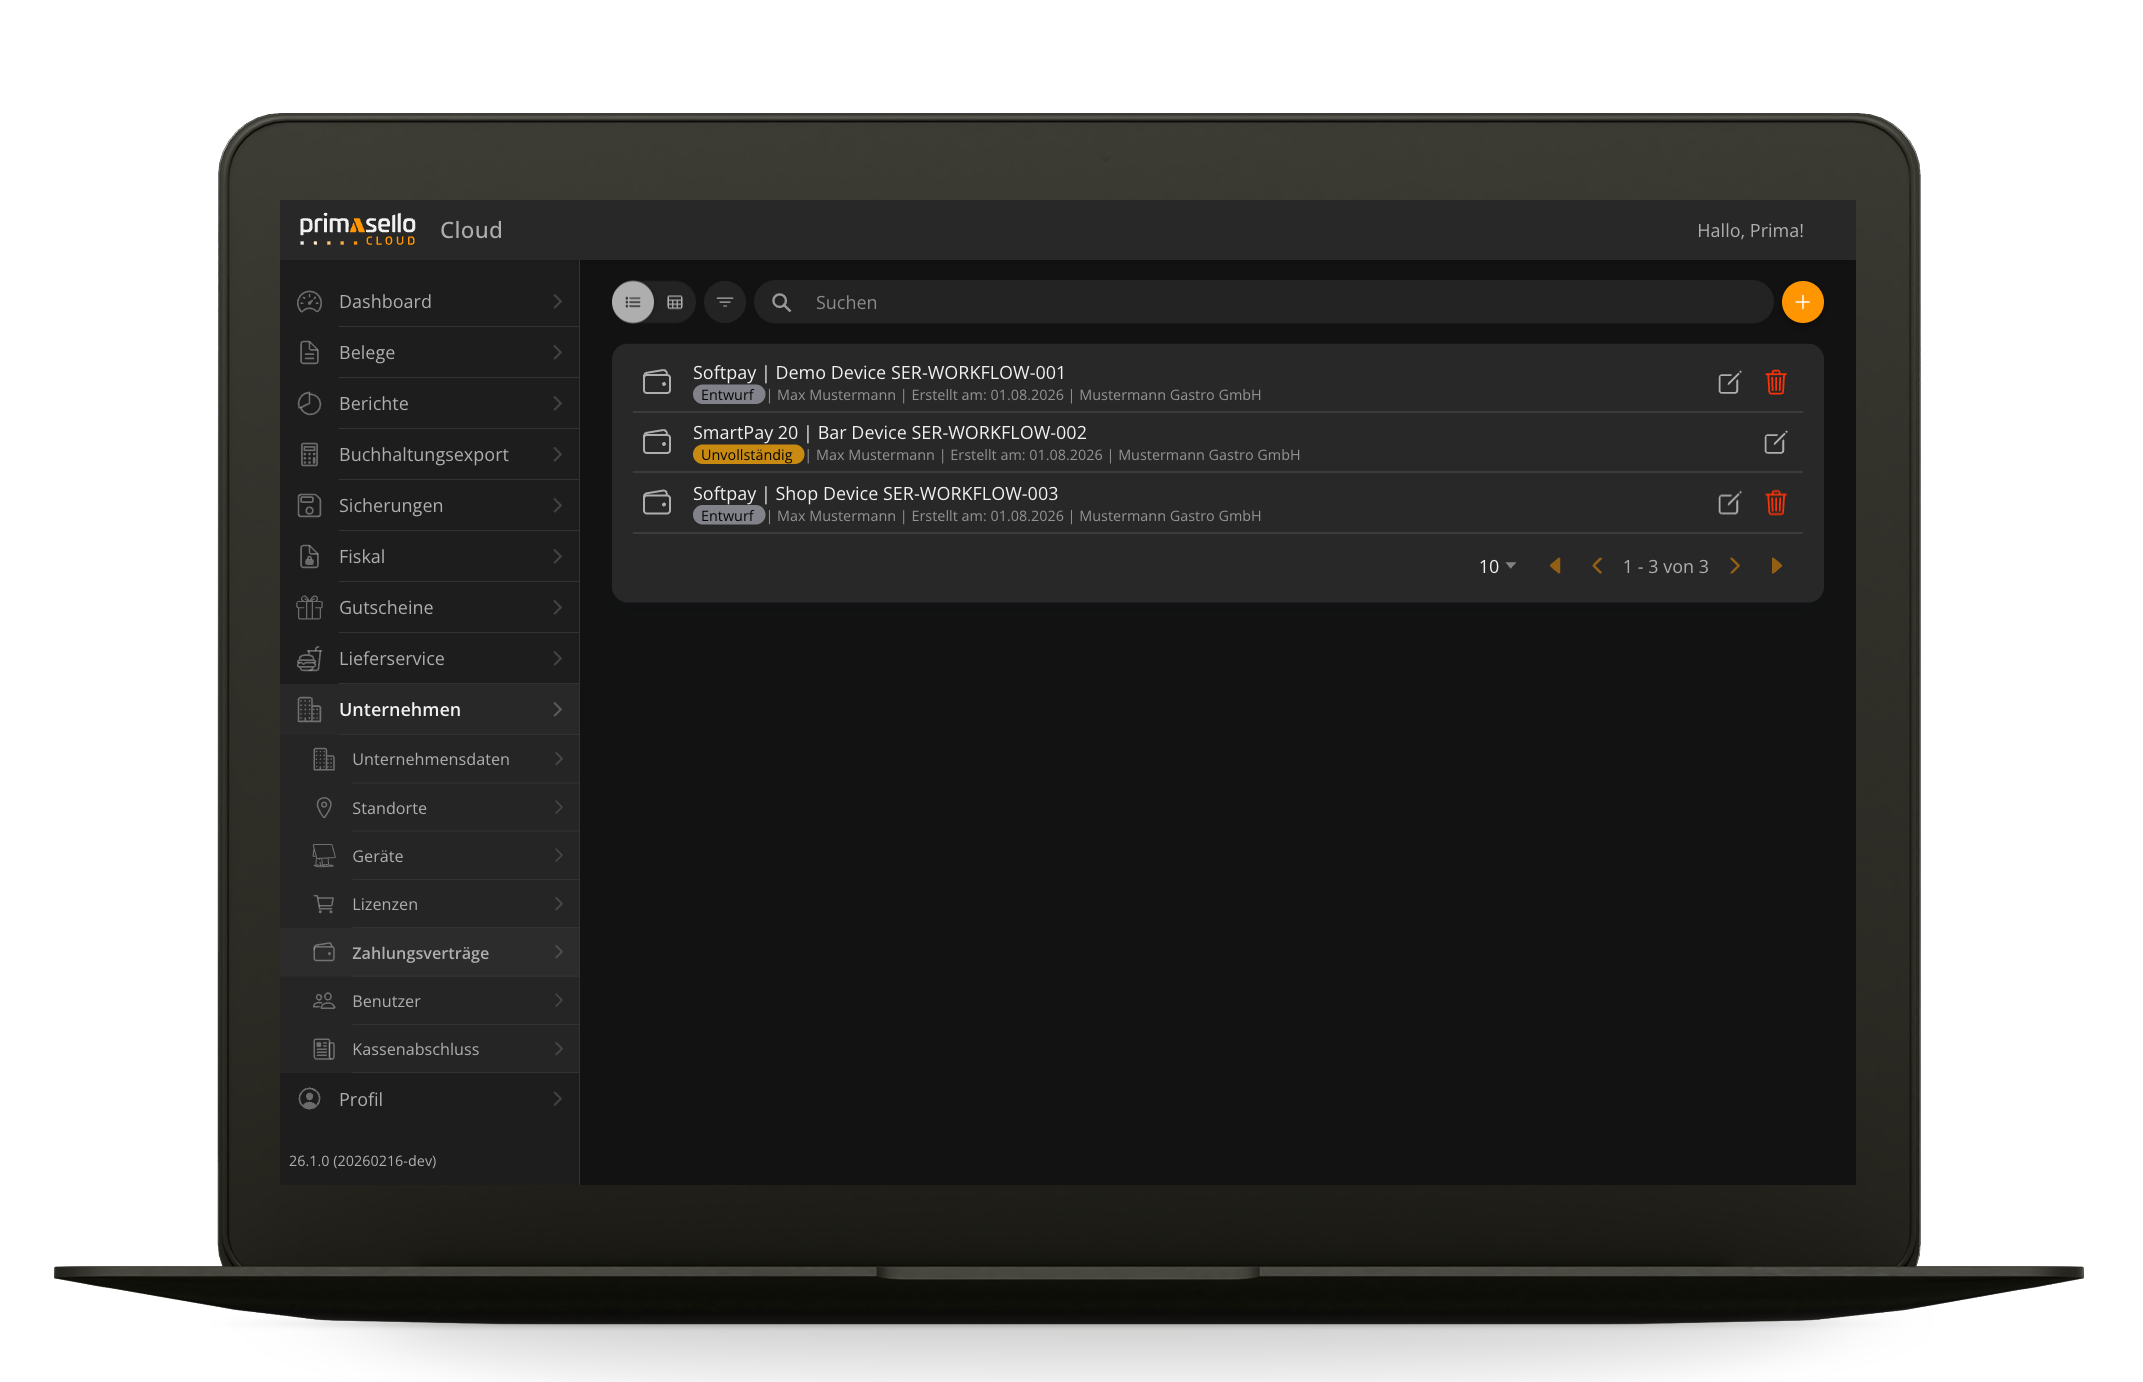Open the Dashboard menu item

pyautogui.click(x=430, y=301)
